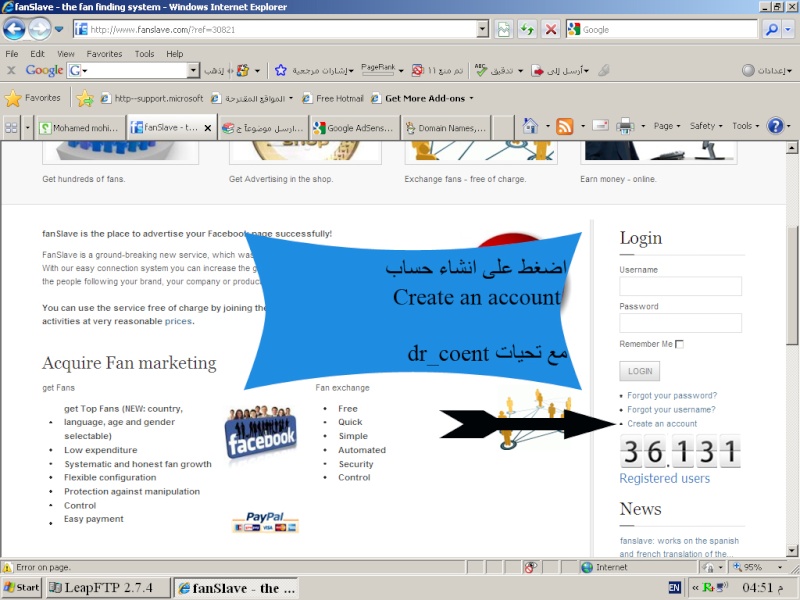800x600 pixels.
Task: Focus the Password input field
Action: click(681, 323)
